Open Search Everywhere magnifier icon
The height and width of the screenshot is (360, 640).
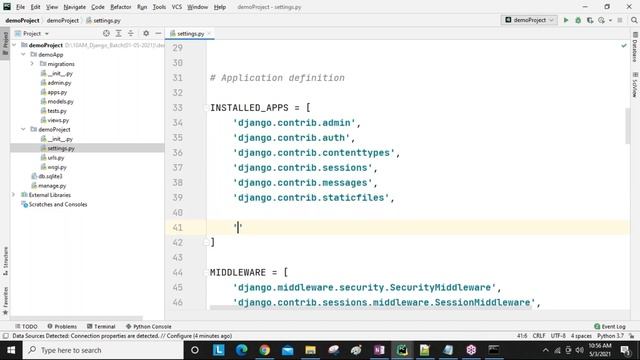click(634, 20)
